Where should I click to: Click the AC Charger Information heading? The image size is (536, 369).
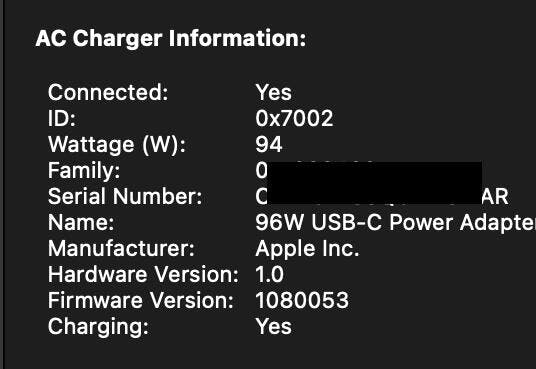coord(171,38)
